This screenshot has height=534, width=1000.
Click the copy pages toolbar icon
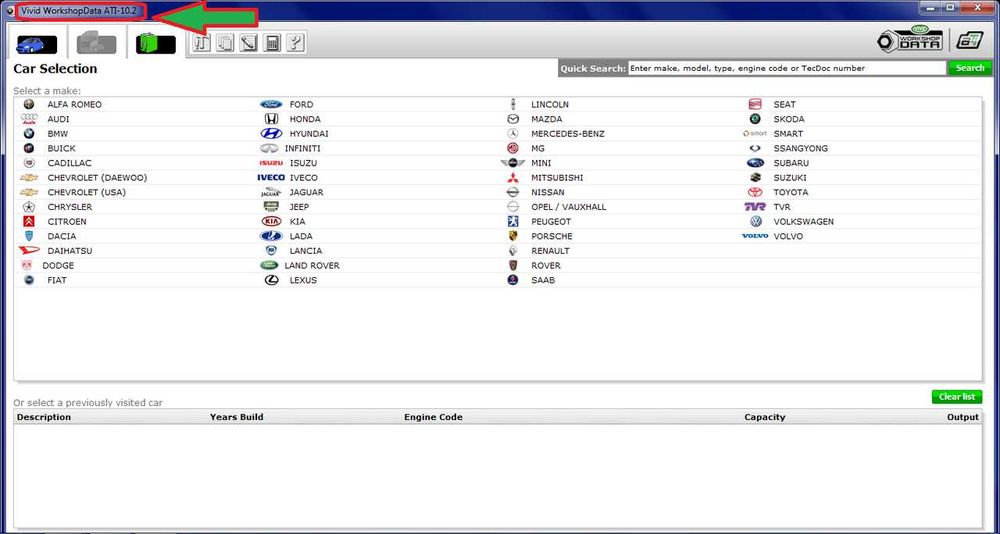[x=225, y=43]
